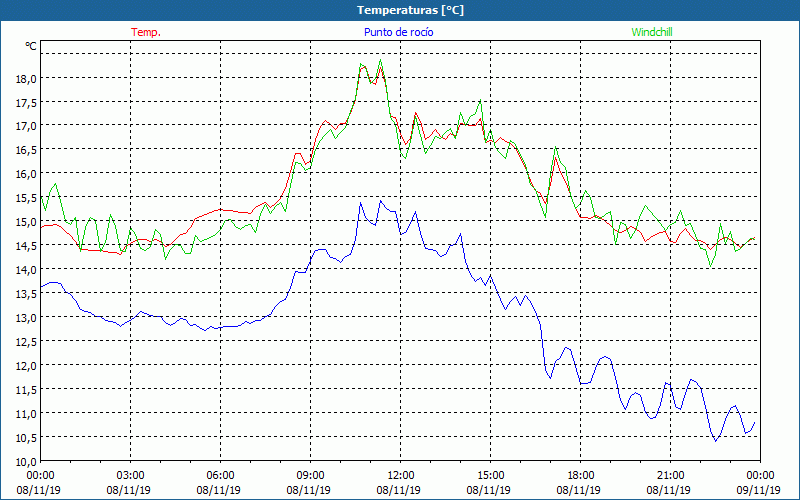Screen dimensions: 800x500
Task: Click the 15,5 y-axis value
Action: click(x=27, y=198)
